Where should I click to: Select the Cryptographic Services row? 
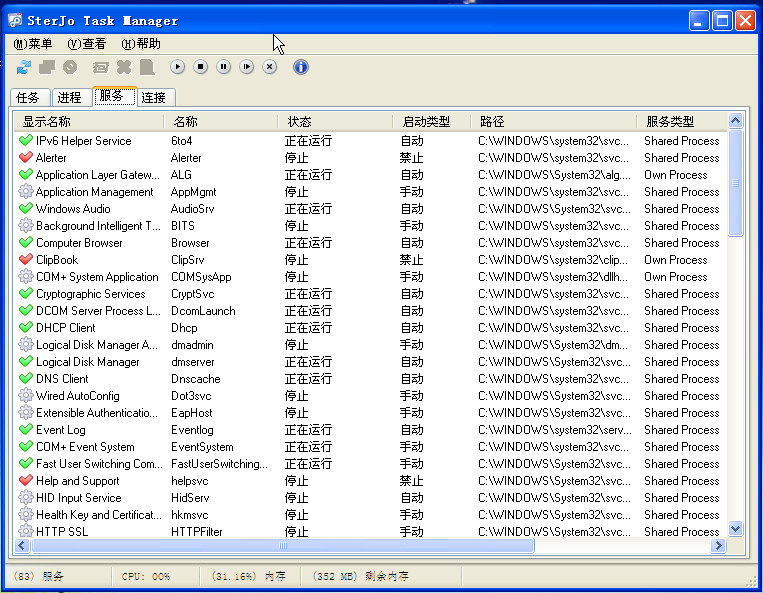click(370, 294)
